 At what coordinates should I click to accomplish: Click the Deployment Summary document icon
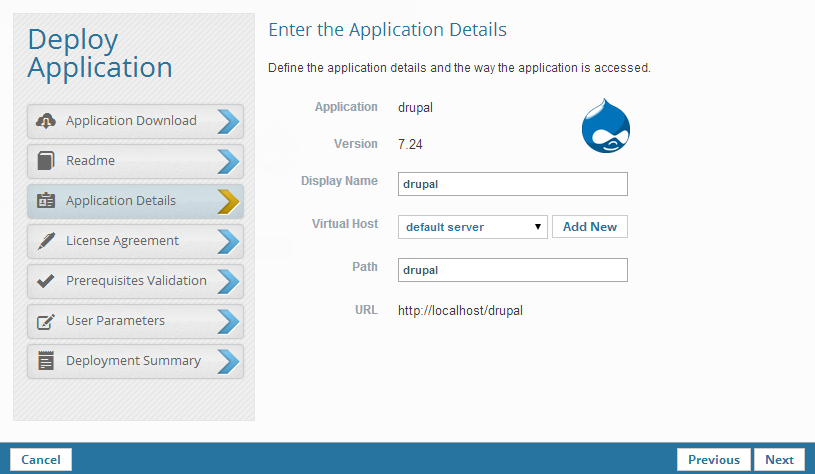45,361
